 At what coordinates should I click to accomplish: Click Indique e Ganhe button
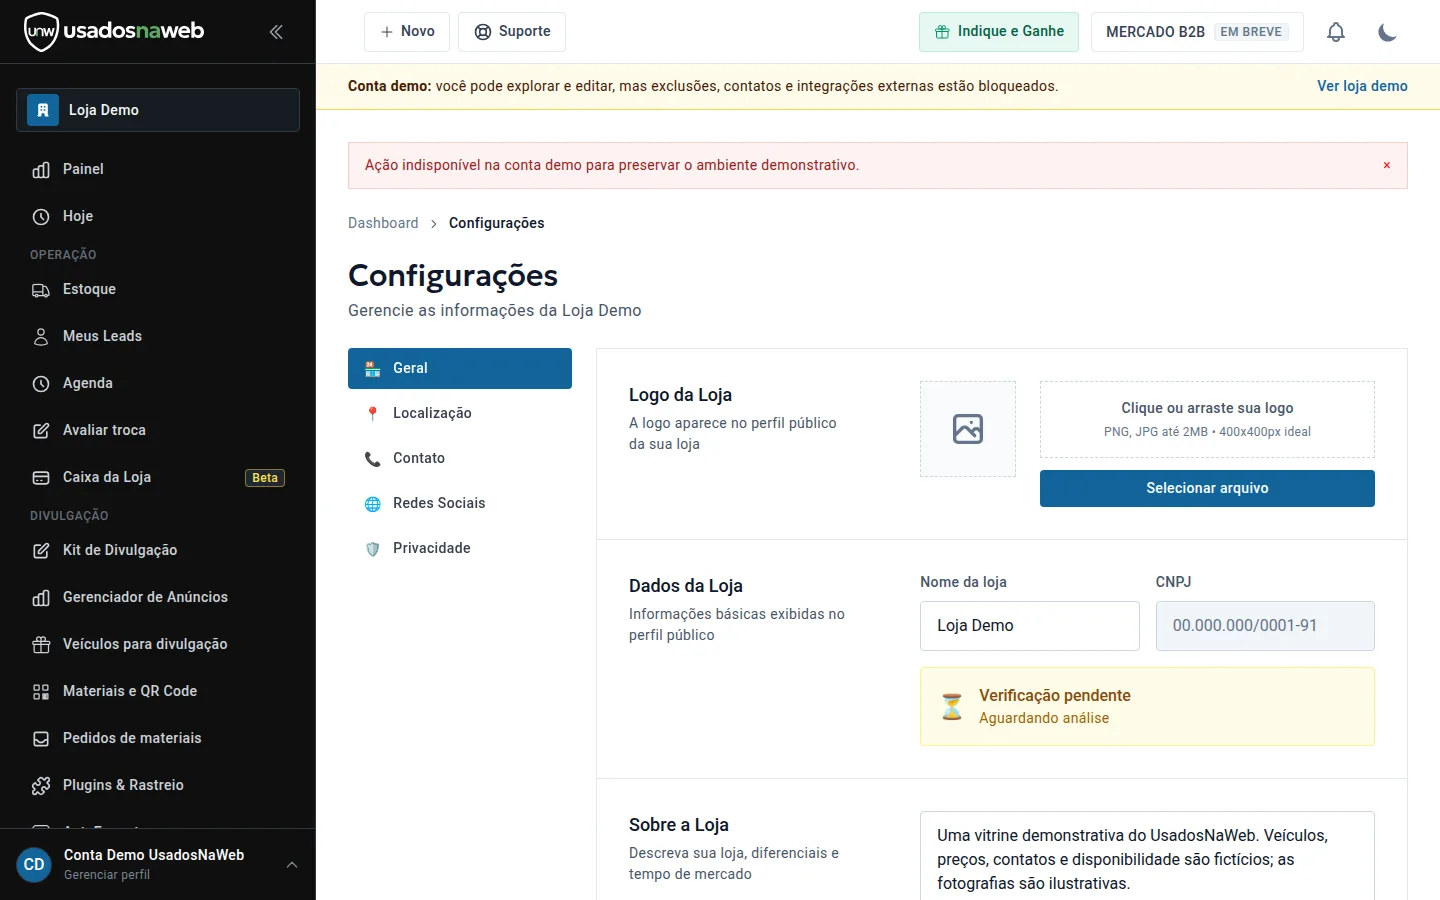pyautogui.click(x=999, y=32)
